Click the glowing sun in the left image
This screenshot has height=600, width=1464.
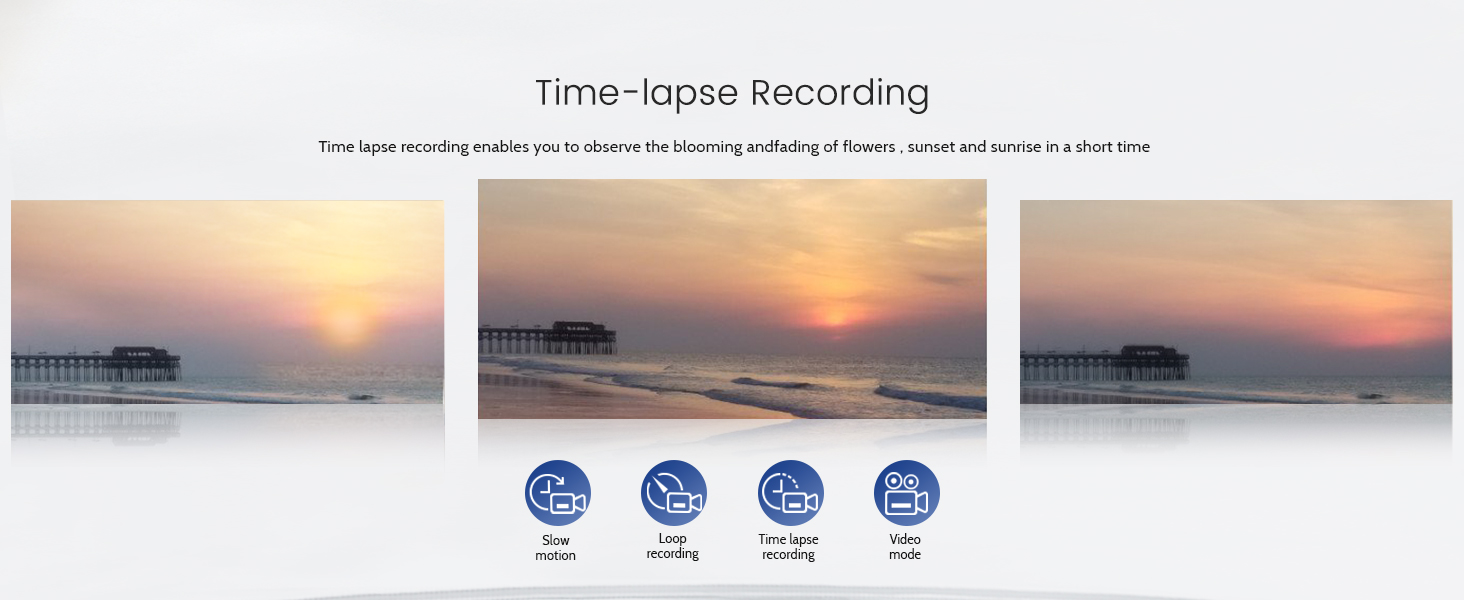345,322
